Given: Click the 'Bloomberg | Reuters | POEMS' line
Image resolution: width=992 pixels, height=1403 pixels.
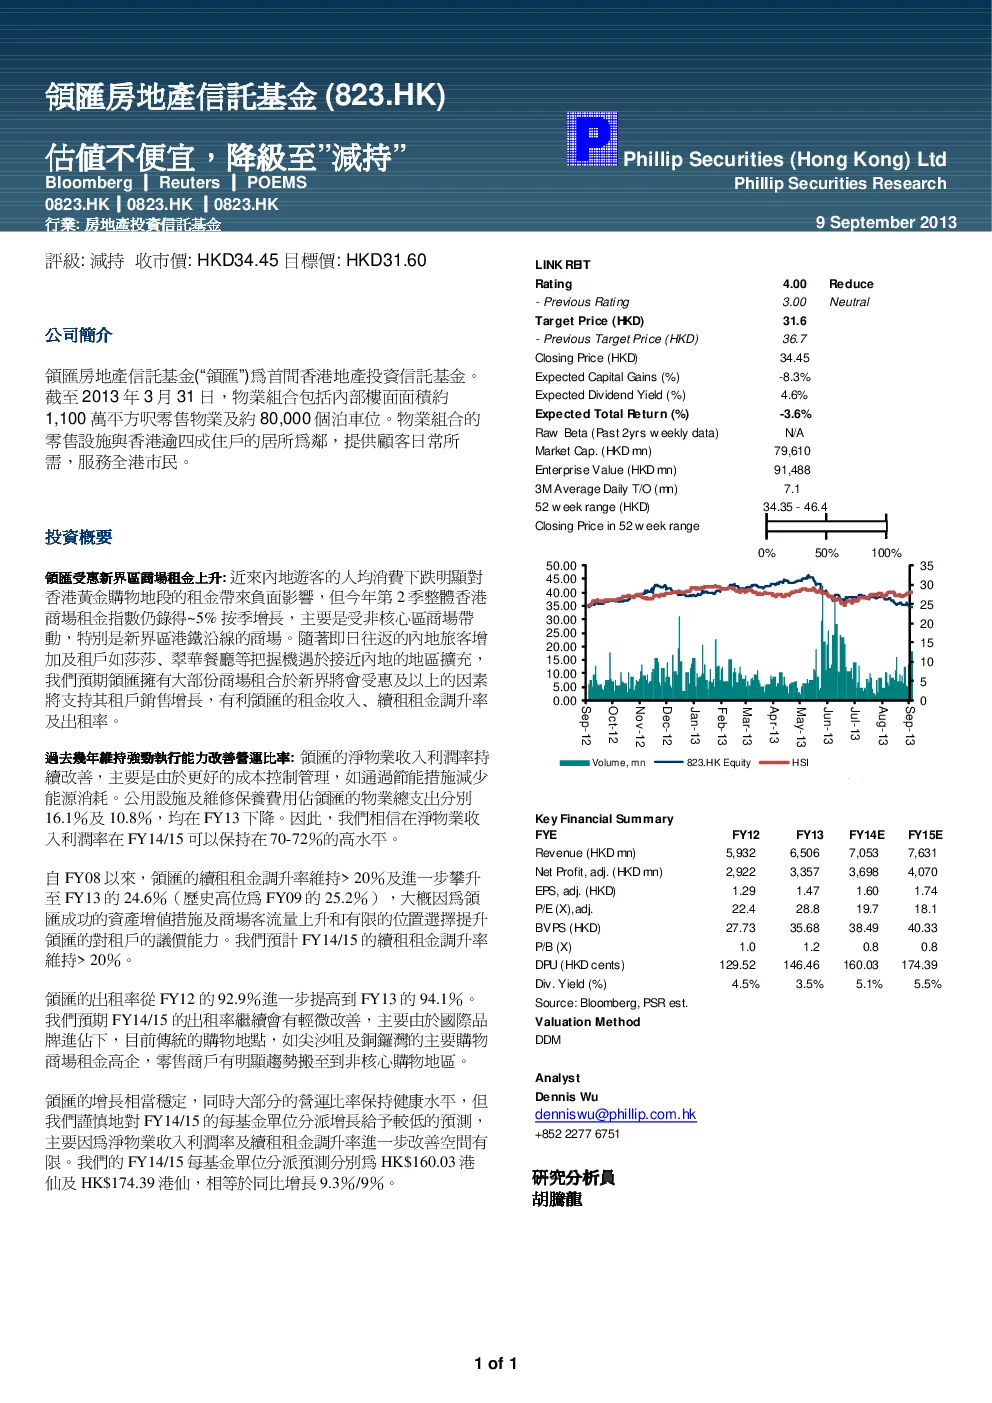Looking at the screenshot, I should [x=176, y=183].
